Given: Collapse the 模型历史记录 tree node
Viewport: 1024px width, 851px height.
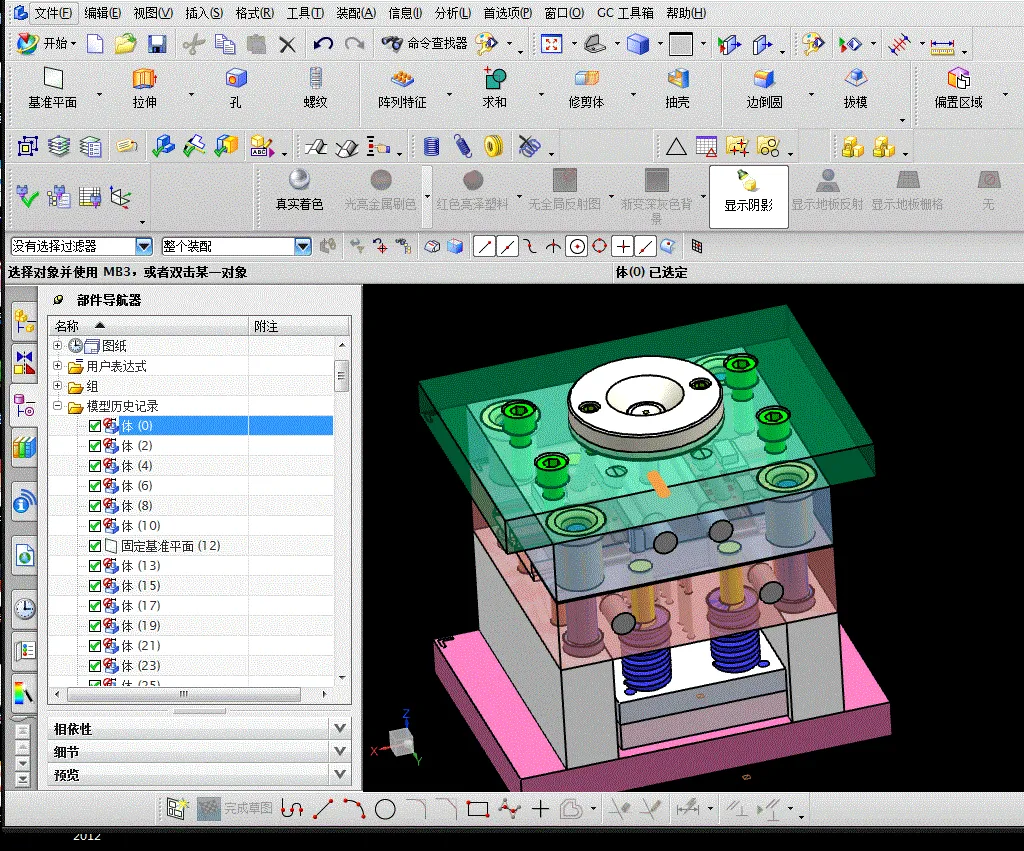Looking at the screenshot, I should [57, 406].
